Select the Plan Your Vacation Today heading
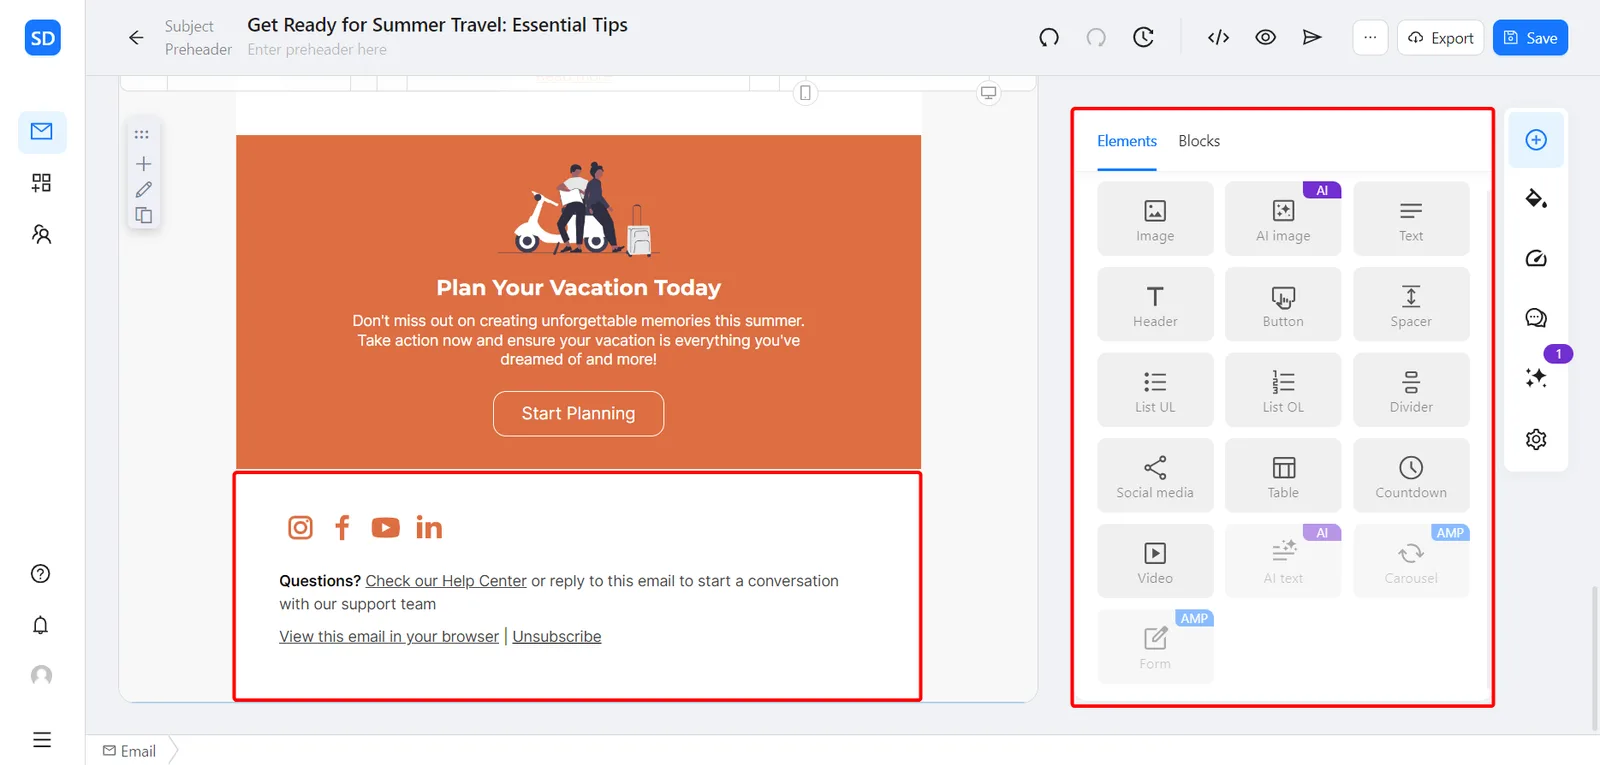The width and height of the screenshot is (1600, 765). [578, 288]
